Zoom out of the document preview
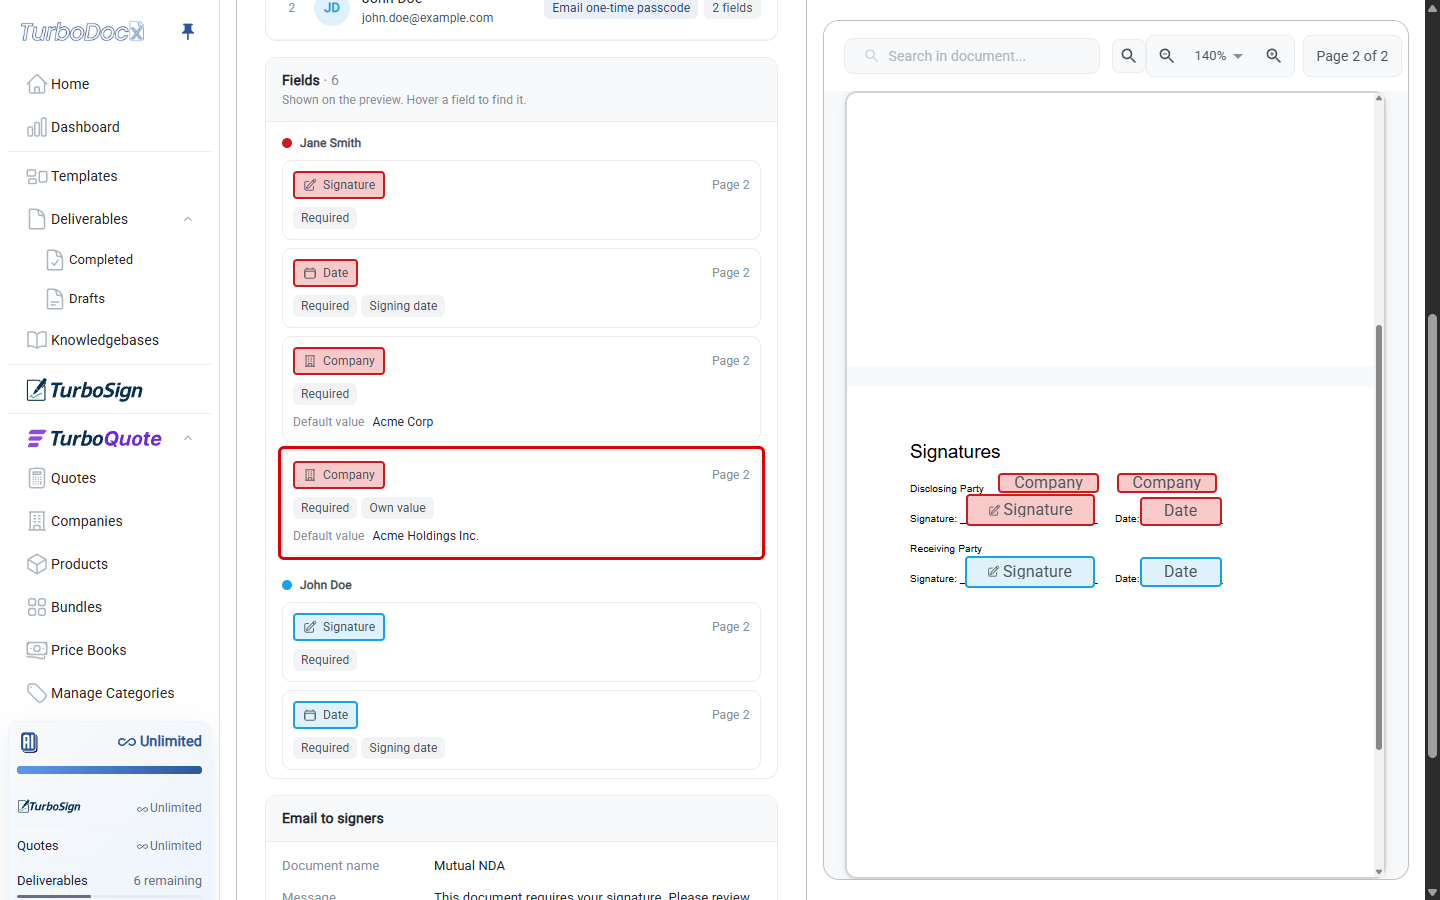 (1166, 56)
